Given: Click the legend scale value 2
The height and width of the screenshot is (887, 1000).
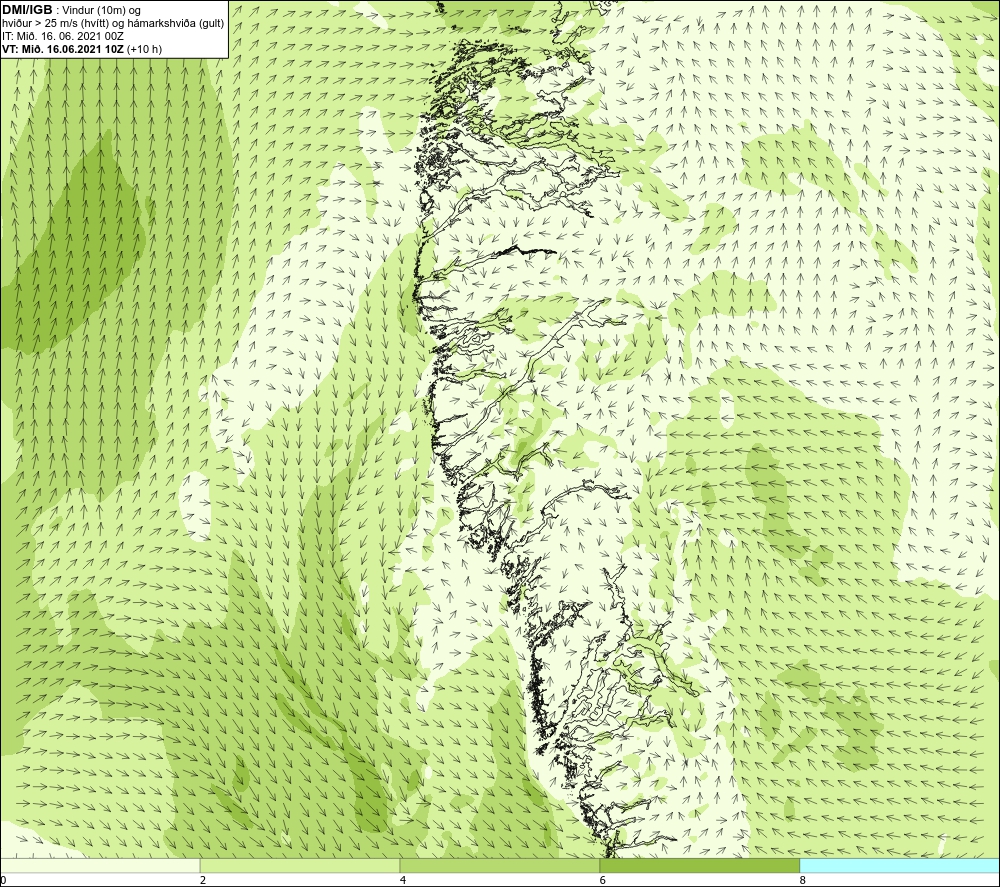Looking at the screenshot, I should (x=203, y=881).
